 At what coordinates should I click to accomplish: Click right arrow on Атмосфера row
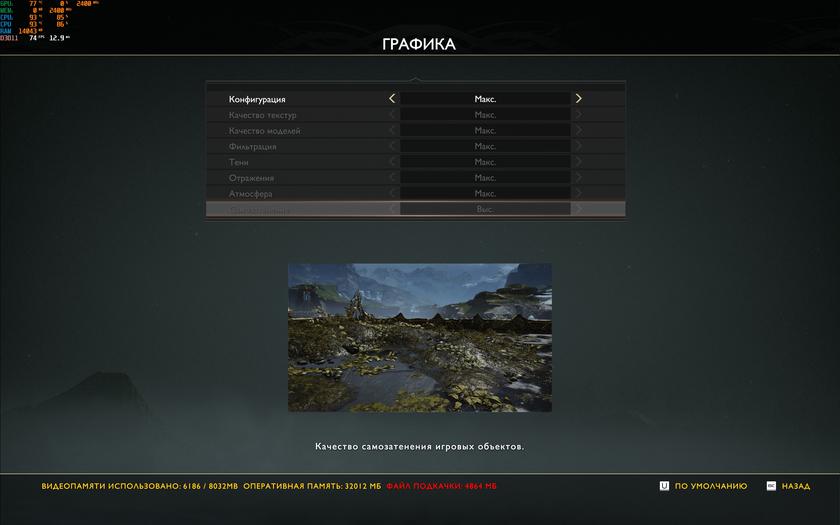[578, 193]
